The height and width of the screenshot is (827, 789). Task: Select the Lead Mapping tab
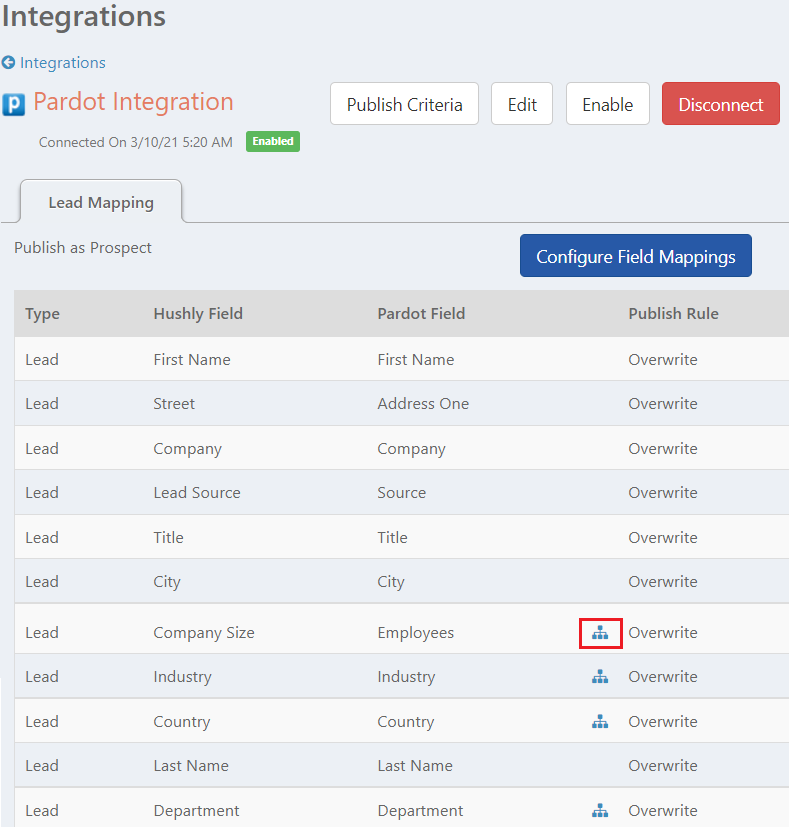pos(101,203)
